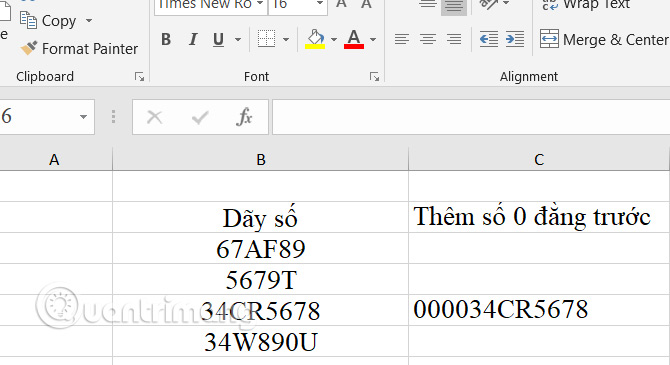Open the font size dropdown

[x=320, y=4]
